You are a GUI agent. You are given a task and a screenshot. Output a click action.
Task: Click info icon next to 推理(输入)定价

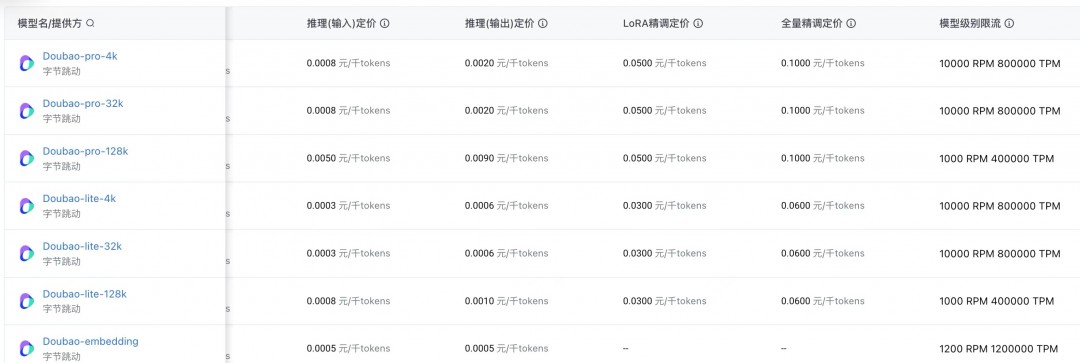click(385, 23)
